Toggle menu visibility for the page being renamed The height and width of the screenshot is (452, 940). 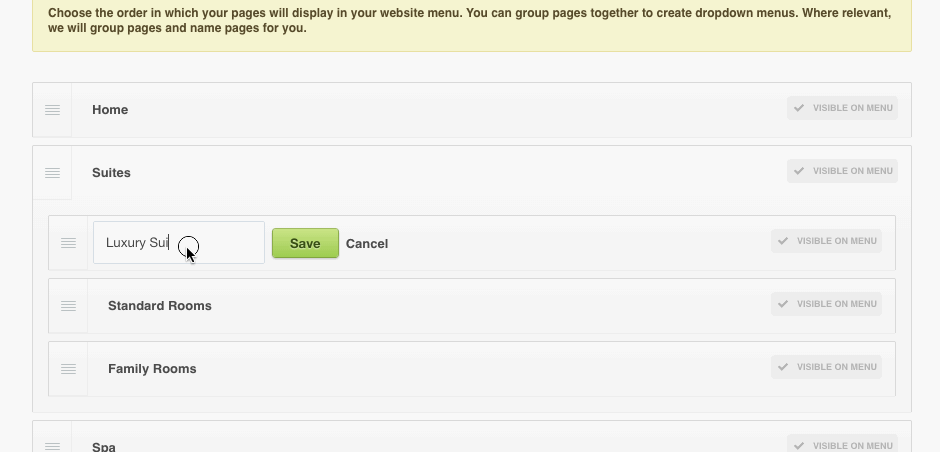tap(825, 241)
